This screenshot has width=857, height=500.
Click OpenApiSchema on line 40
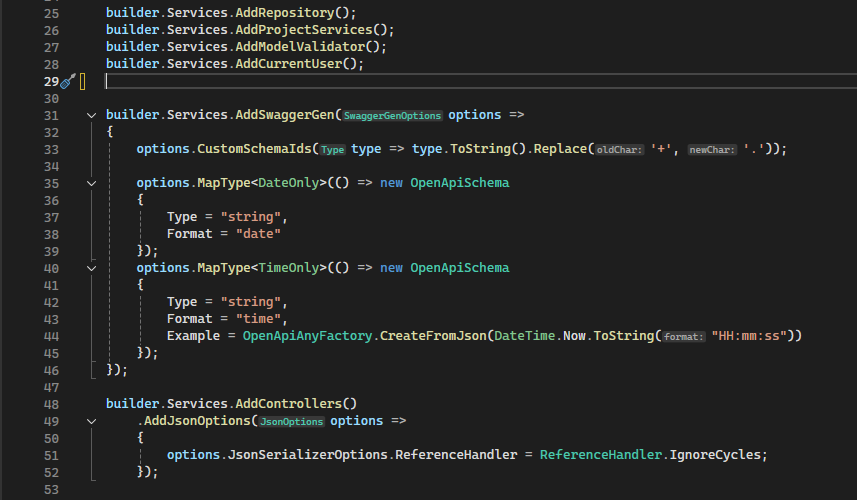pos(460,268)
